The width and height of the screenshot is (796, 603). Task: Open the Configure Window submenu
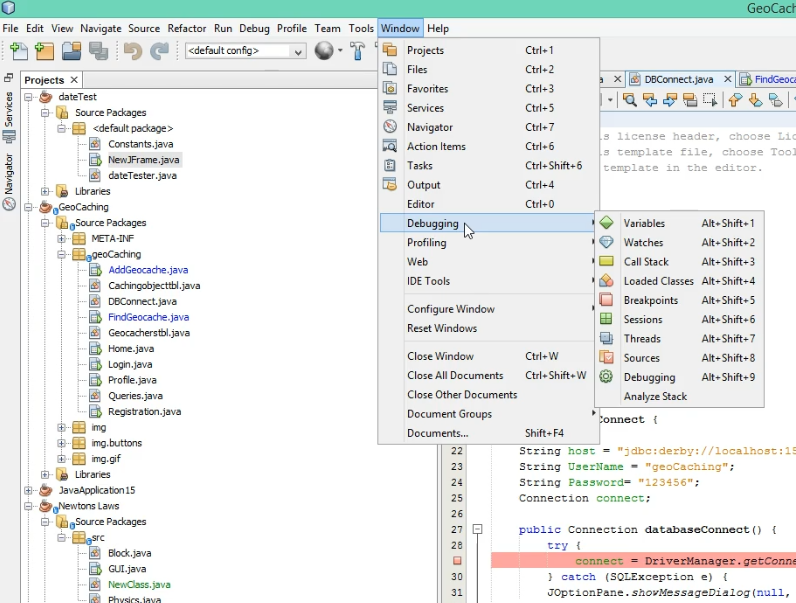pyautogui.click(x=488, y=309)
